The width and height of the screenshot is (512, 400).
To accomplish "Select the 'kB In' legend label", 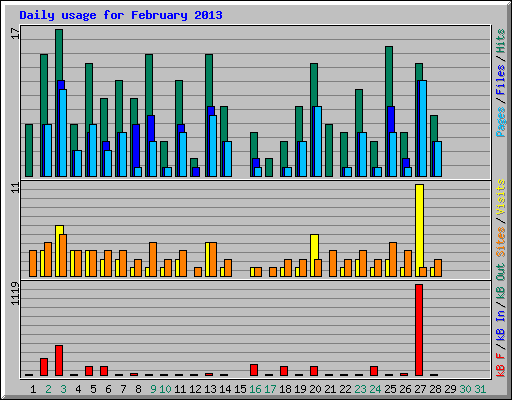I will [500, 325].
